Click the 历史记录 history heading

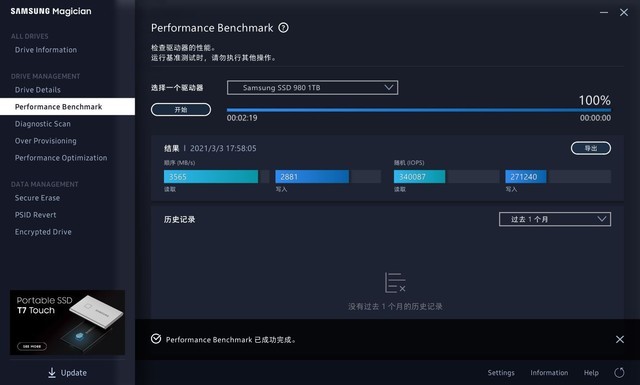[x=180, y=219]
